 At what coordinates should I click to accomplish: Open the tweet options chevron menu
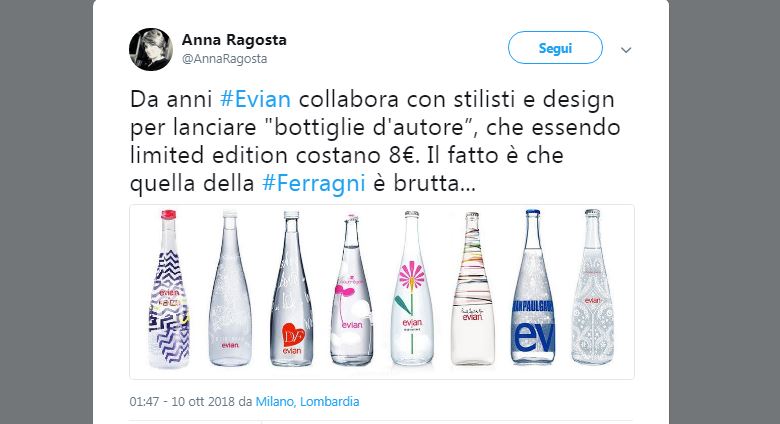pos(626,49)
